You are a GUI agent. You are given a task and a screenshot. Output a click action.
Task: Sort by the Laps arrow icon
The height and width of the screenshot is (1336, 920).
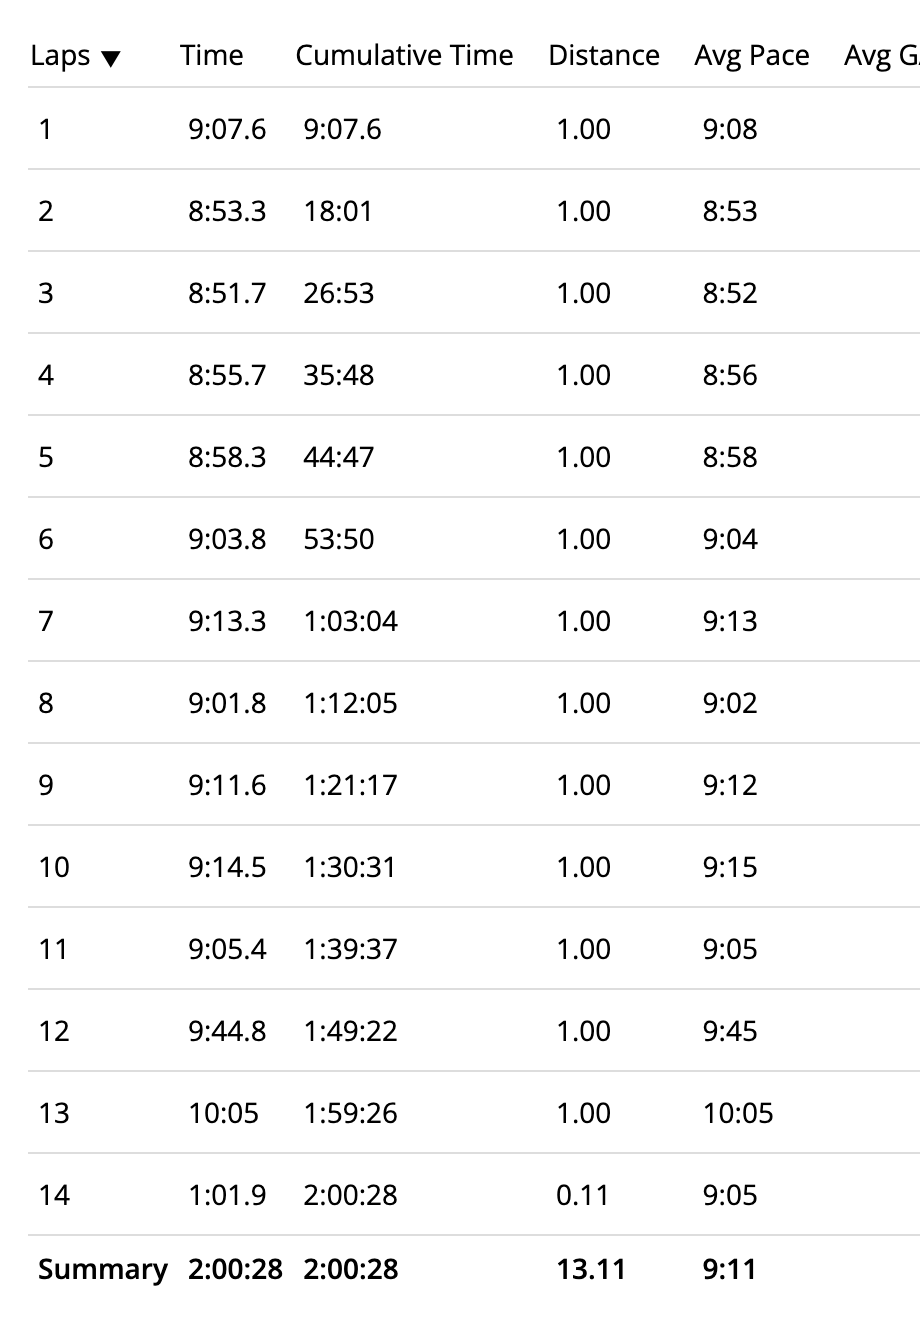(x=110, y=59)
